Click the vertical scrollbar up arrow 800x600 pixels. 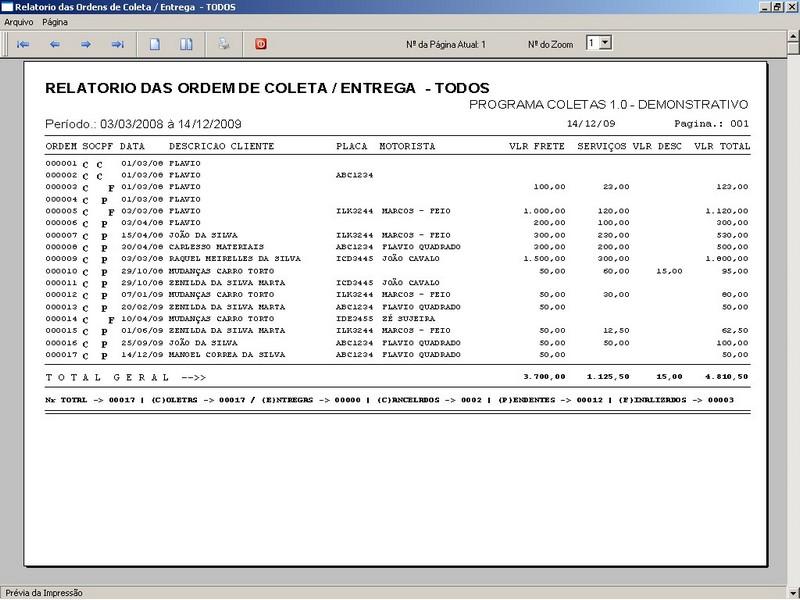coord(793,36)
